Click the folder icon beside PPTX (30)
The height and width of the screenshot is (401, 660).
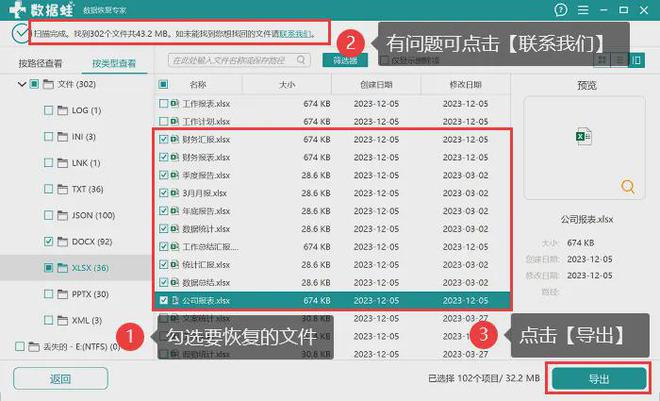pos(62,294)
